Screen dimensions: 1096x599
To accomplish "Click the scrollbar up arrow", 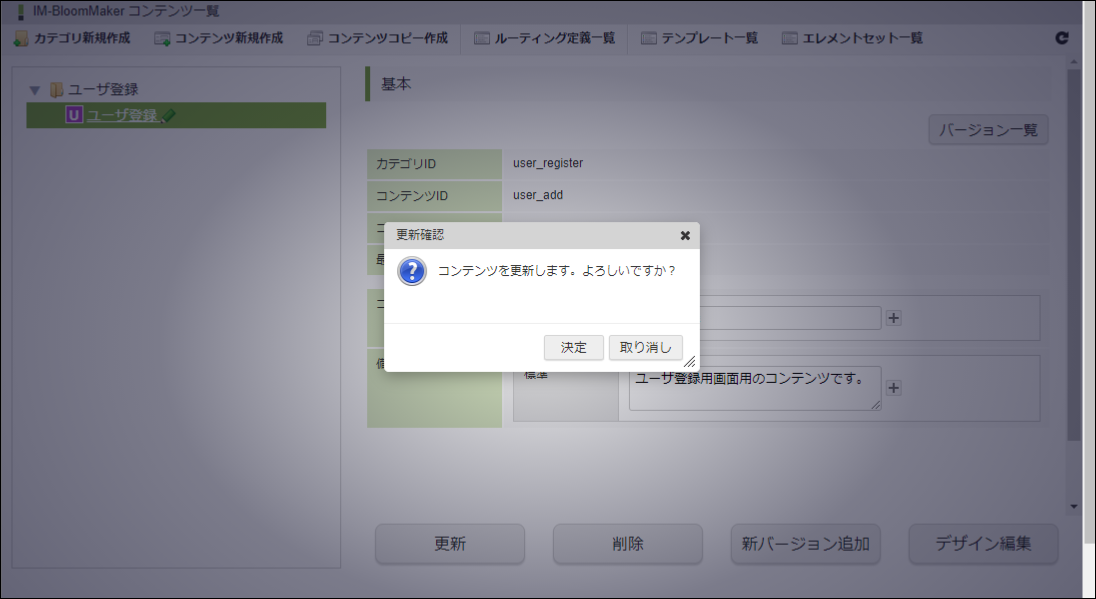I will [x=1074, y=63].
